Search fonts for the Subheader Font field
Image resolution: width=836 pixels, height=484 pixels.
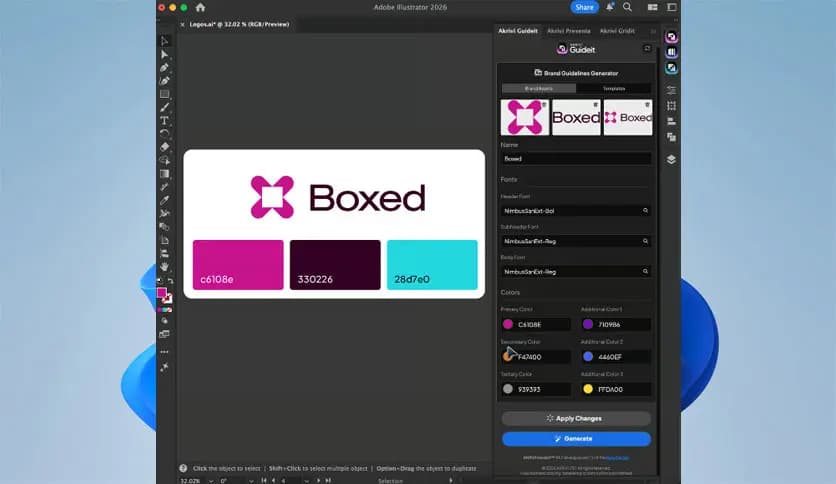point(645,241)
